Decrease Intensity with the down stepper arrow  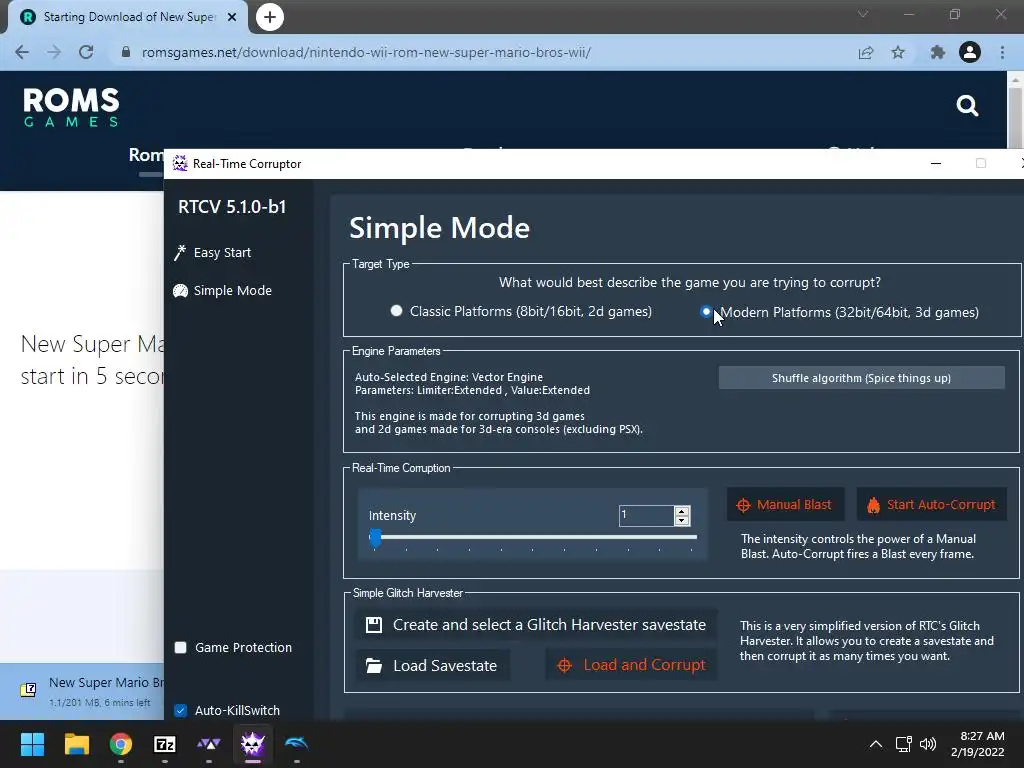coord(682,520)
